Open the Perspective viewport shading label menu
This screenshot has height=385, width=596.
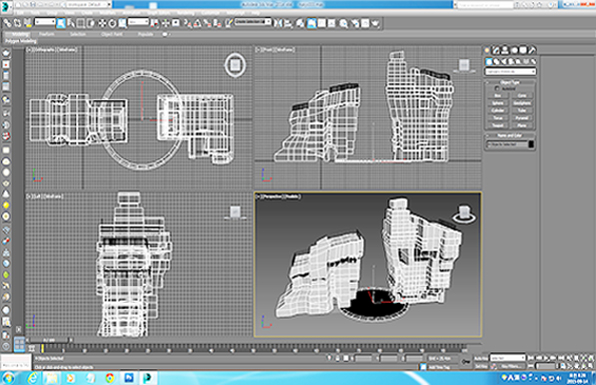[x=291, y=196]
